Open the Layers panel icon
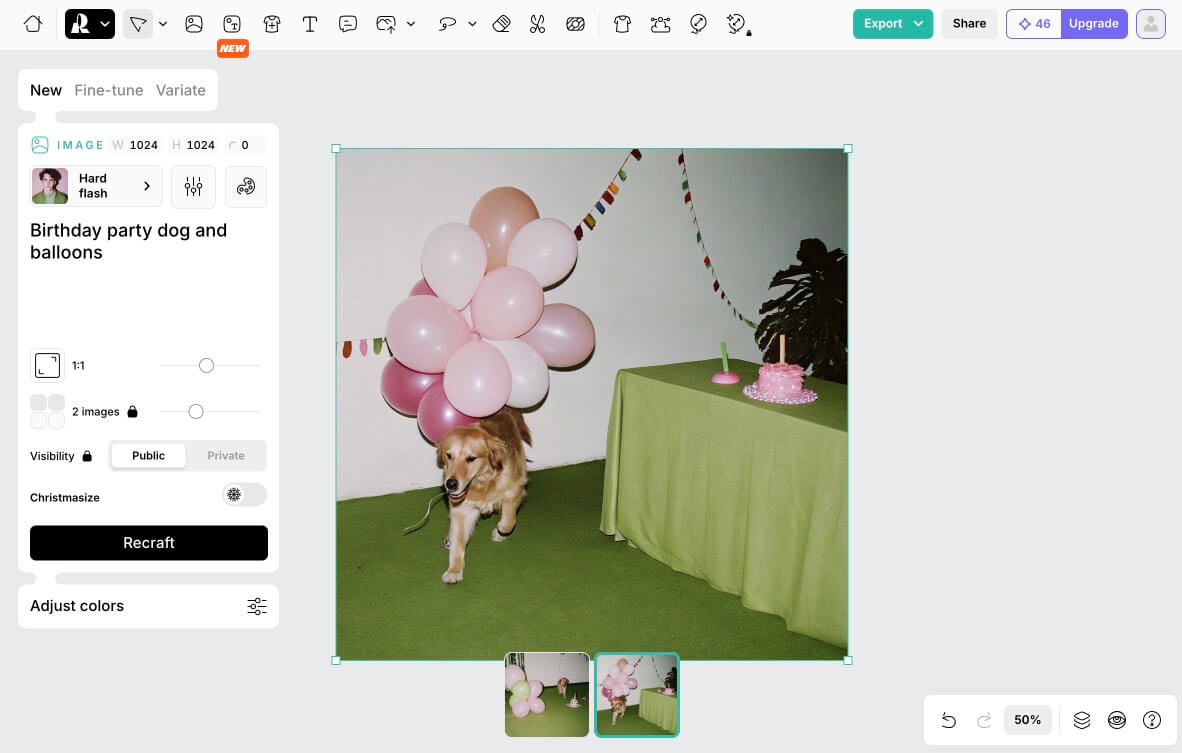Screen dimensions: 1182x753 1082,720
